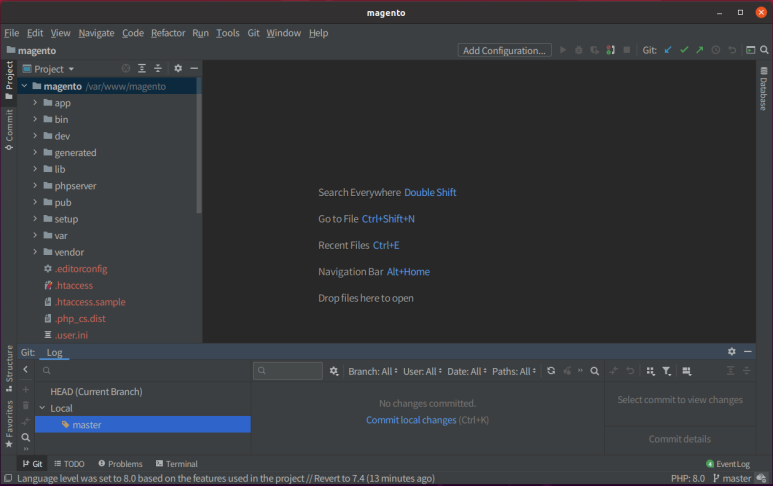
Task: Click PHP: 8.0 language level in status bar
Action: (x=688, y=478)
